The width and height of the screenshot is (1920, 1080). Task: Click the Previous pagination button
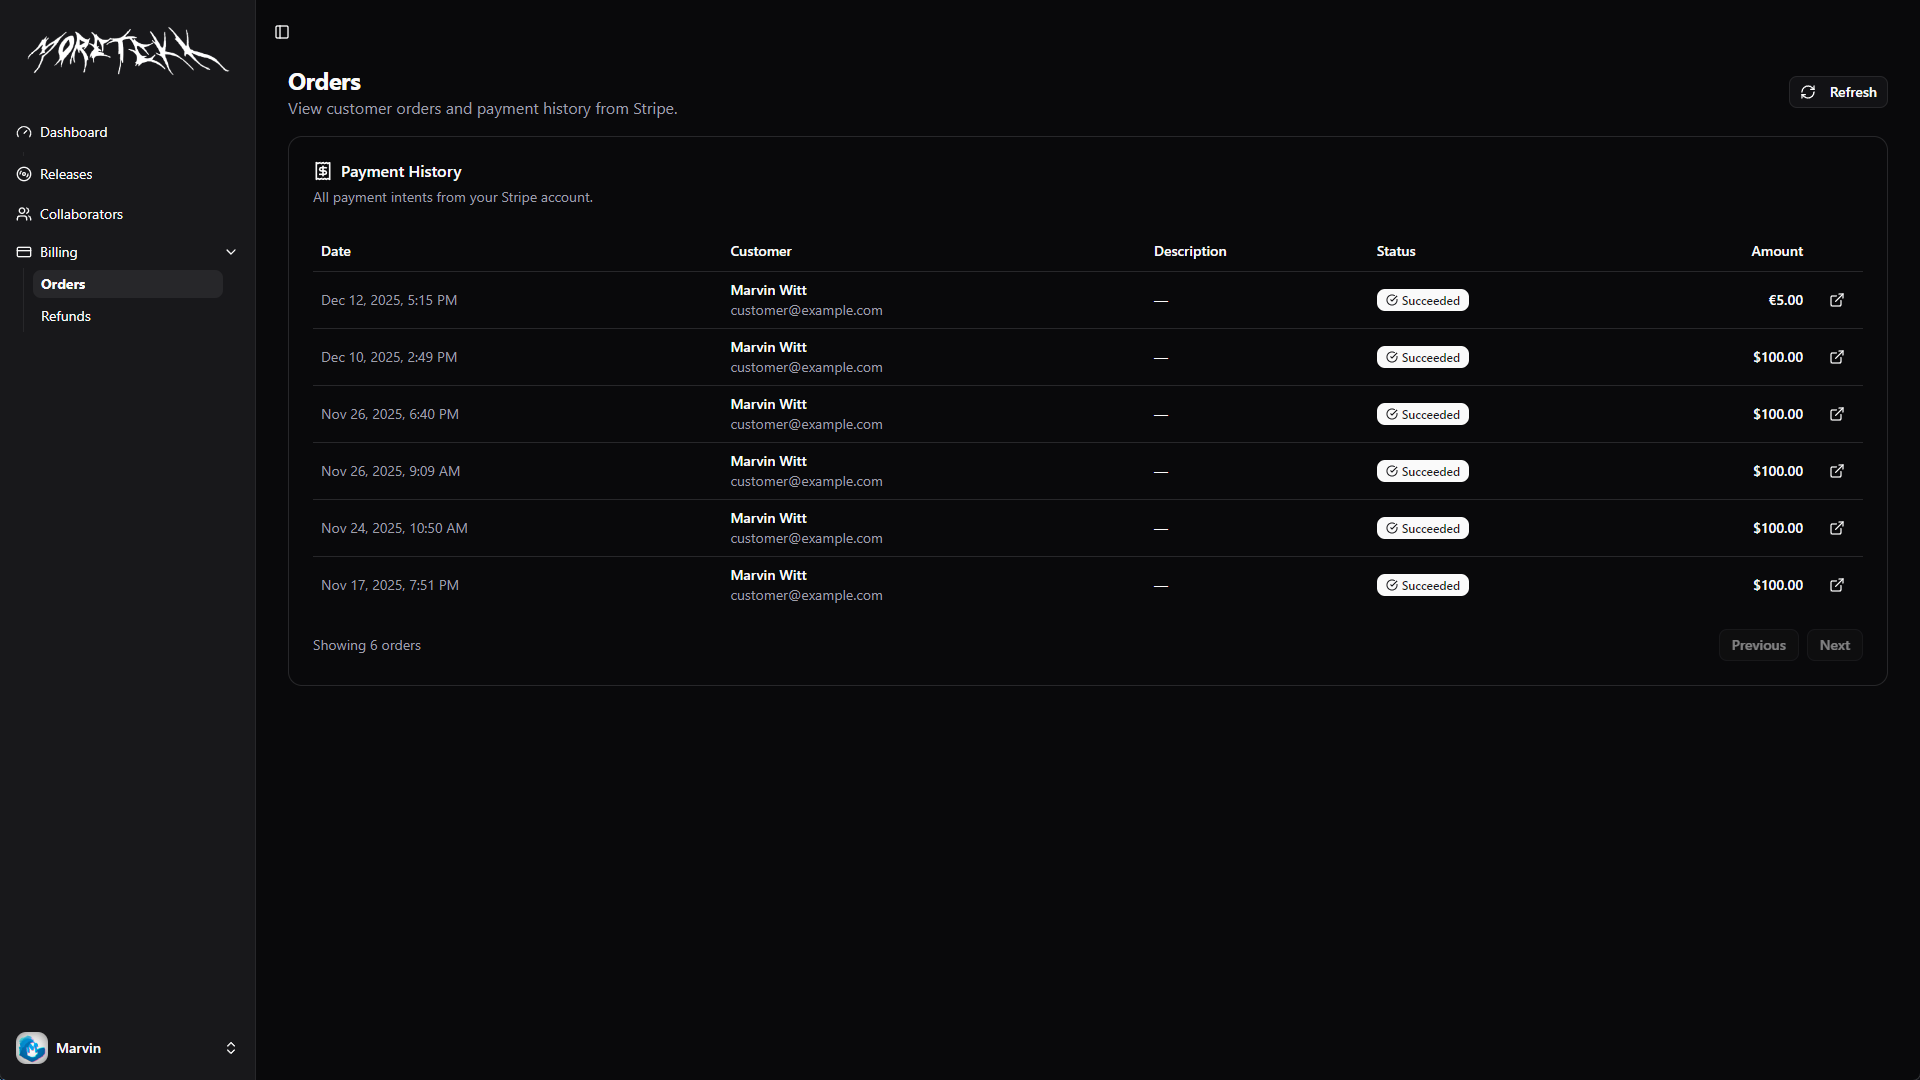click(1758, 645)
